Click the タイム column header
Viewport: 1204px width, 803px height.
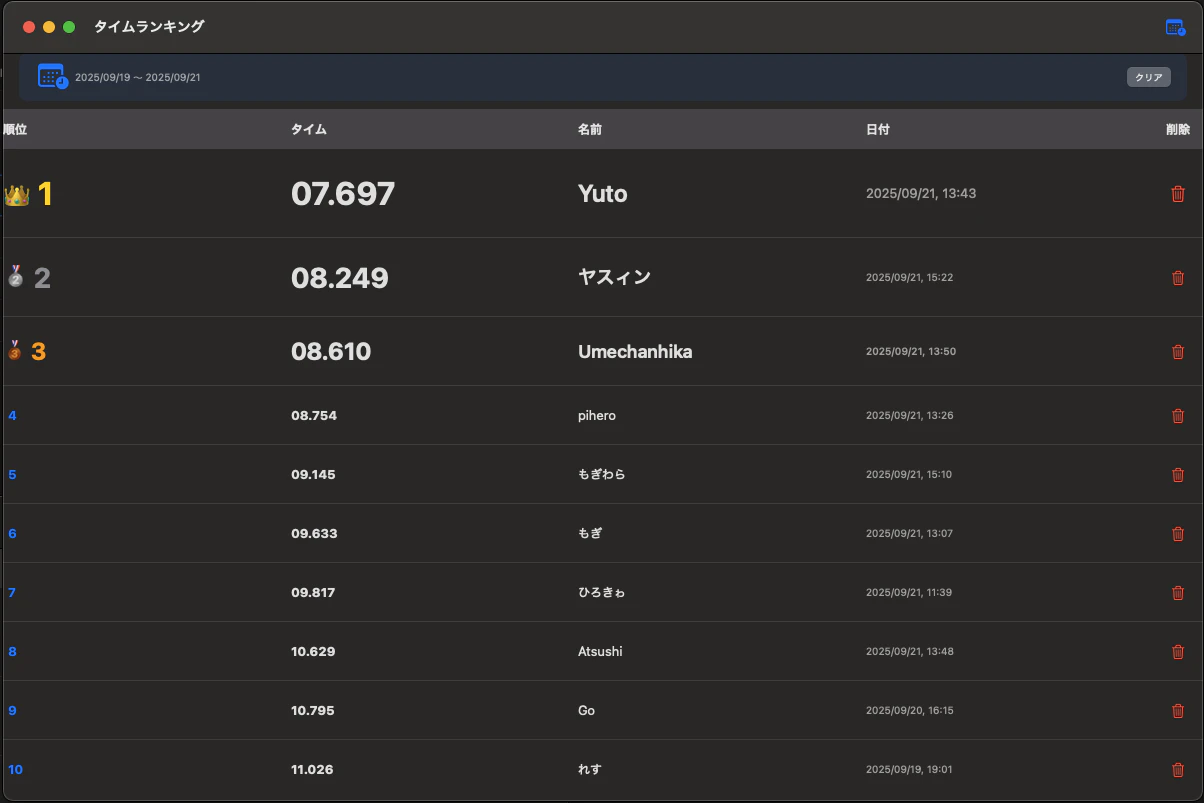click(x=309, y=130)
